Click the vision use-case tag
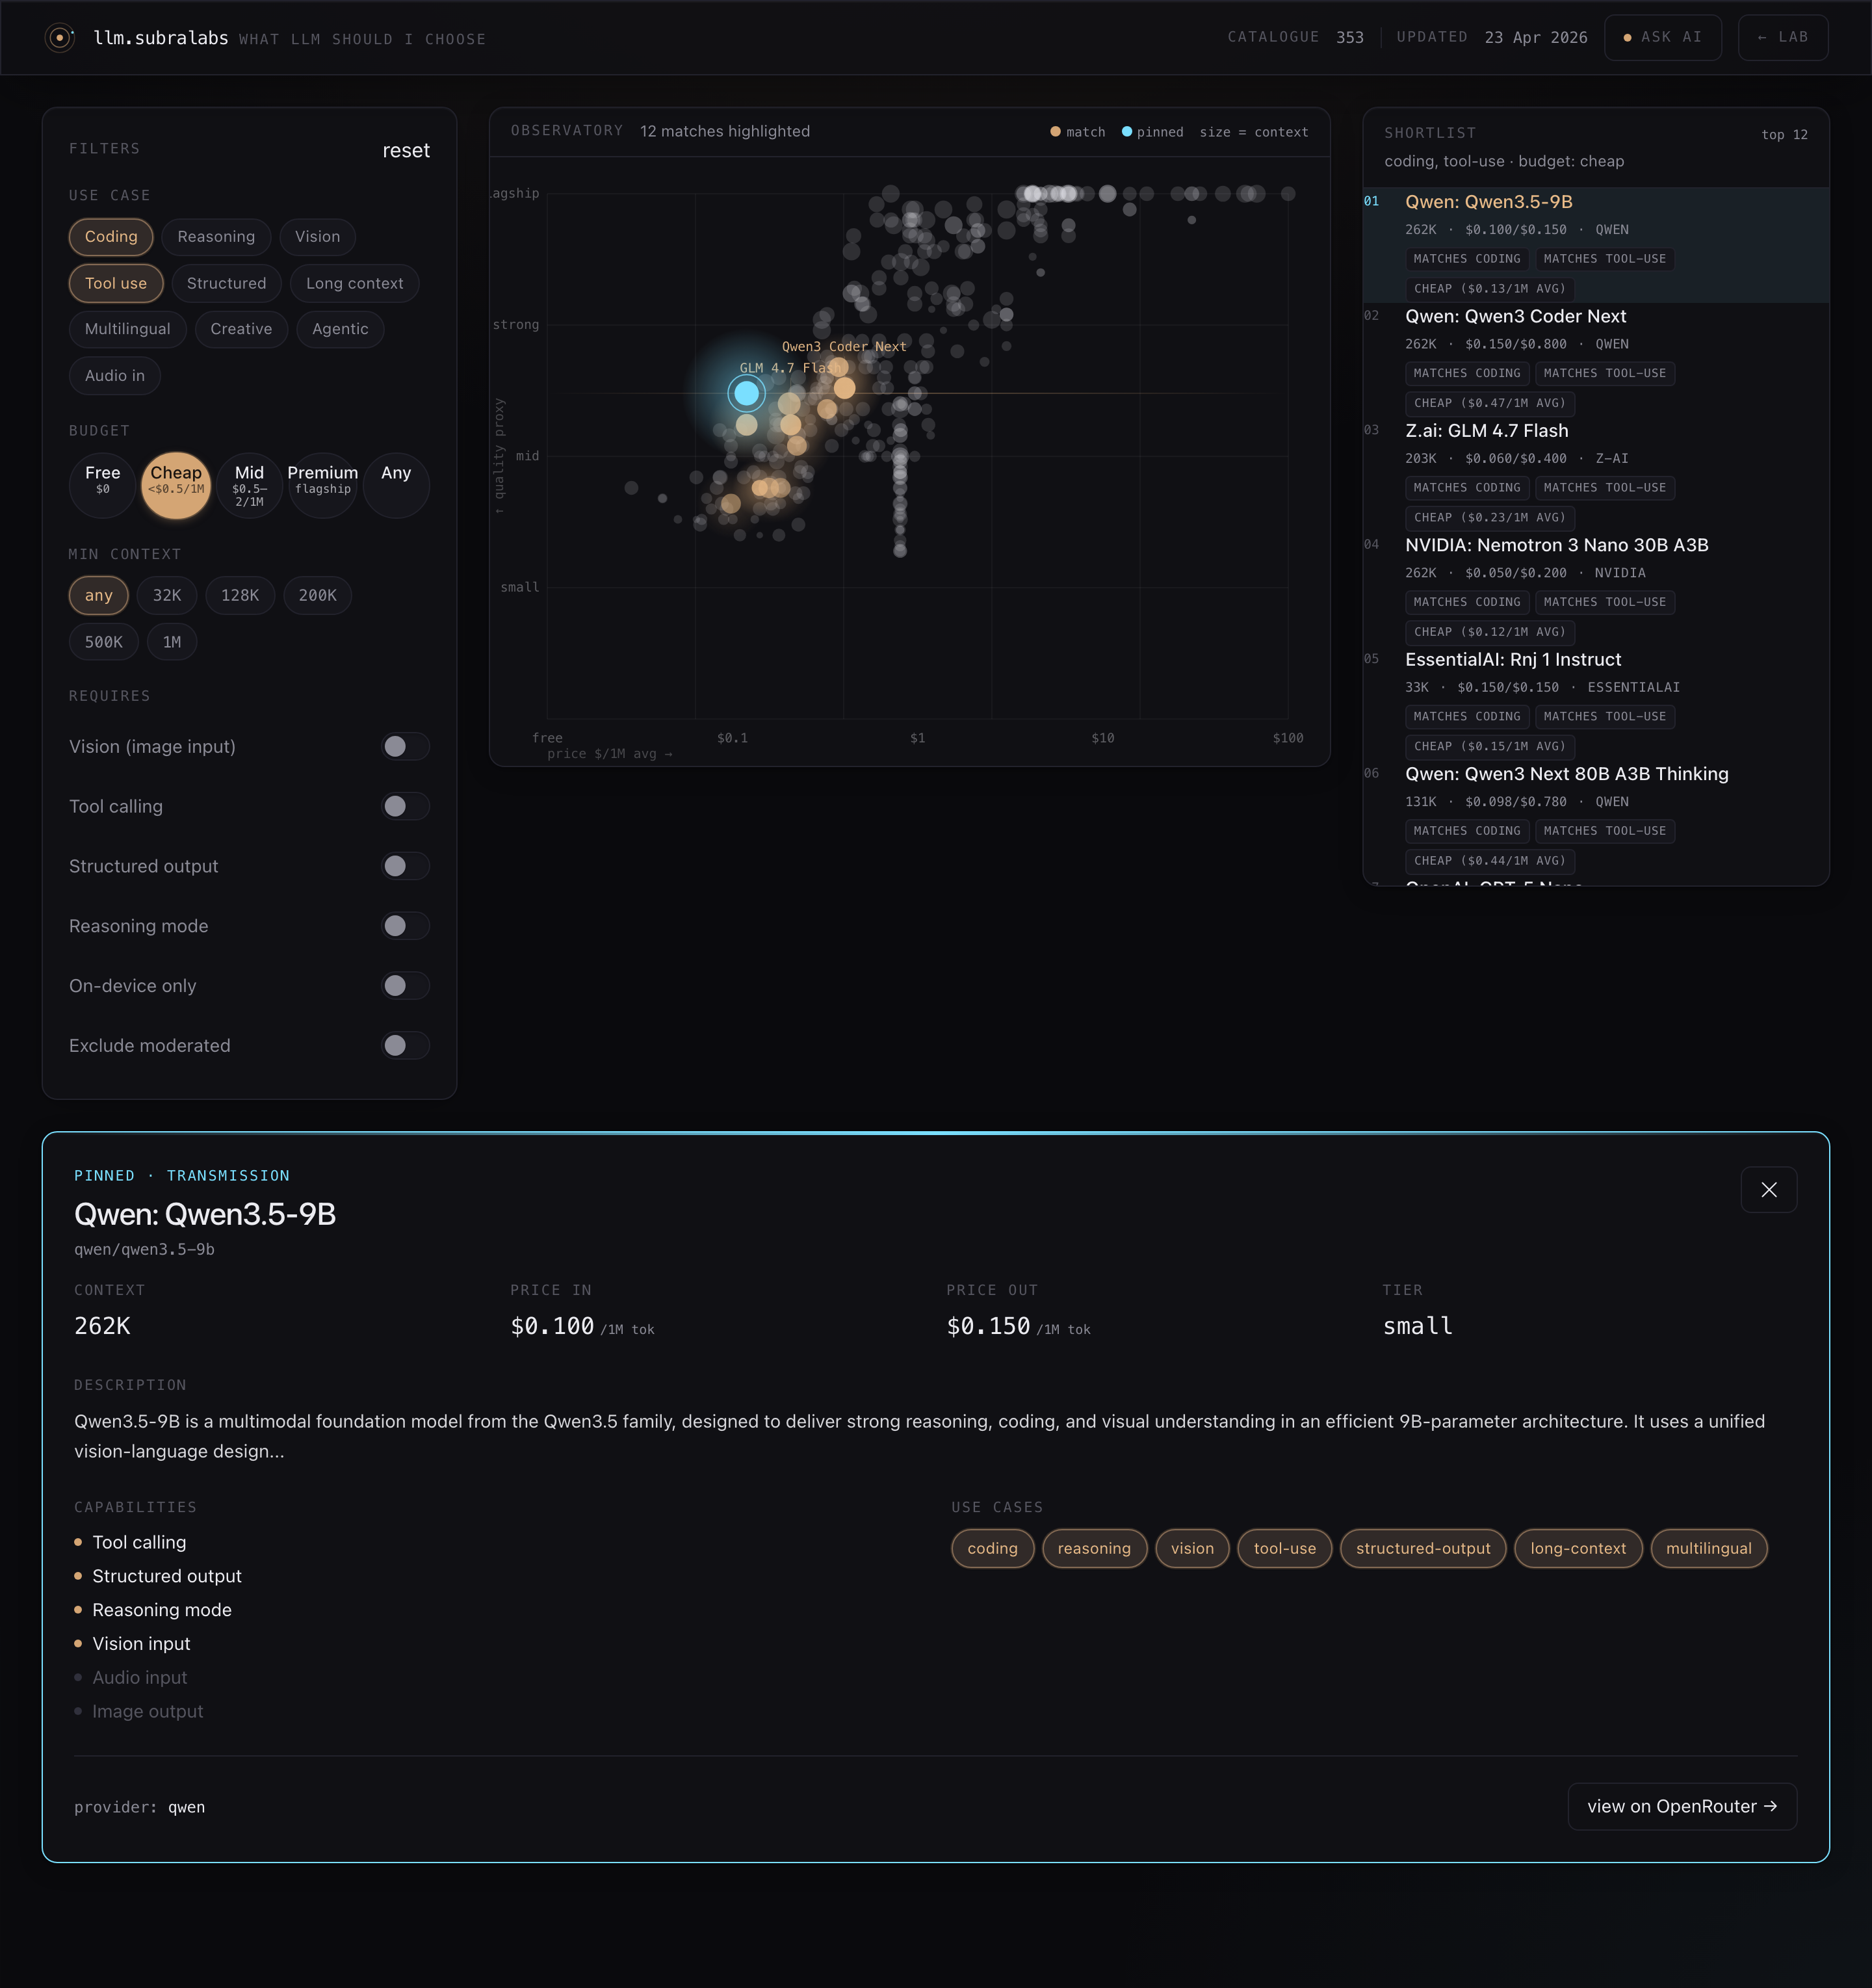The height and width of the screenshot is (1988, 1872). click(1192, 1548)
